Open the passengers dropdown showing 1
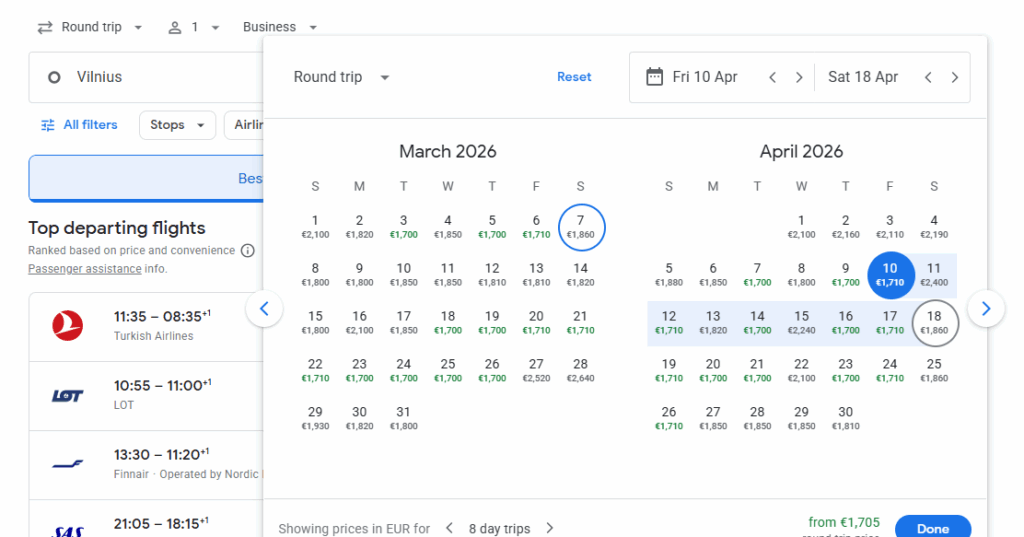 pyautogui.click(x=194, y=27)
